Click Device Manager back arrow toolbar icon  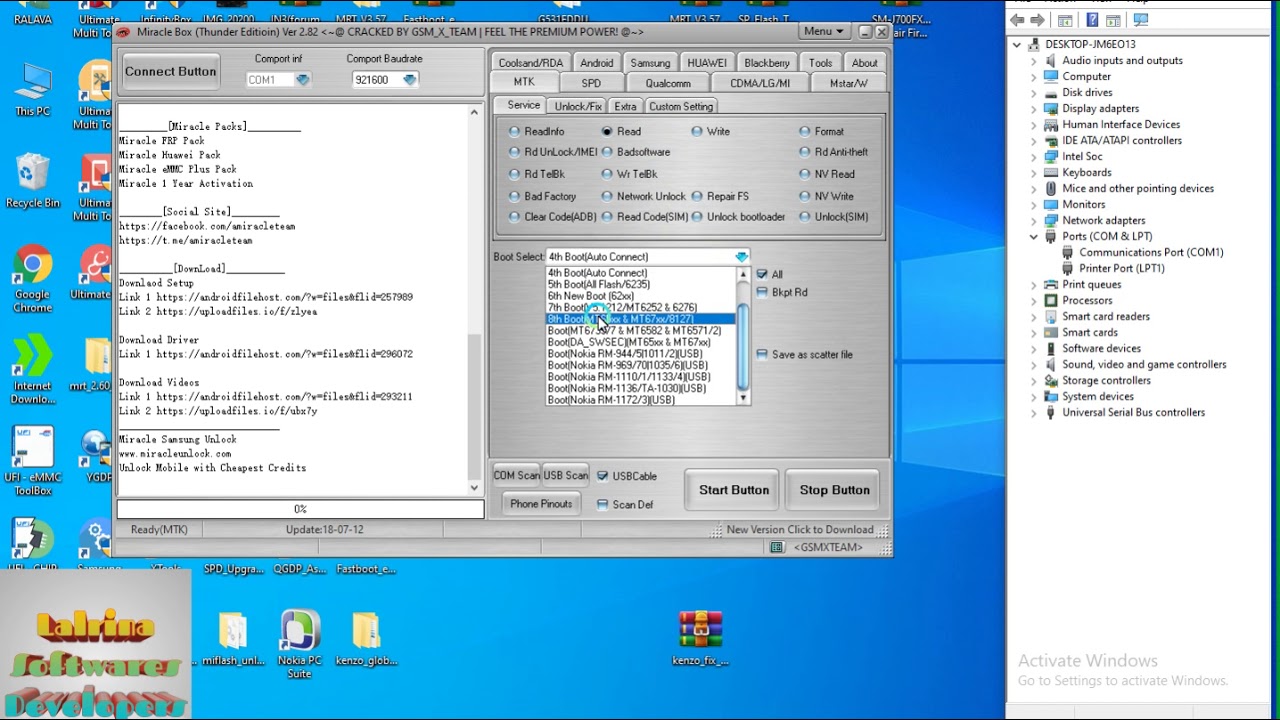click(1017, 20)
